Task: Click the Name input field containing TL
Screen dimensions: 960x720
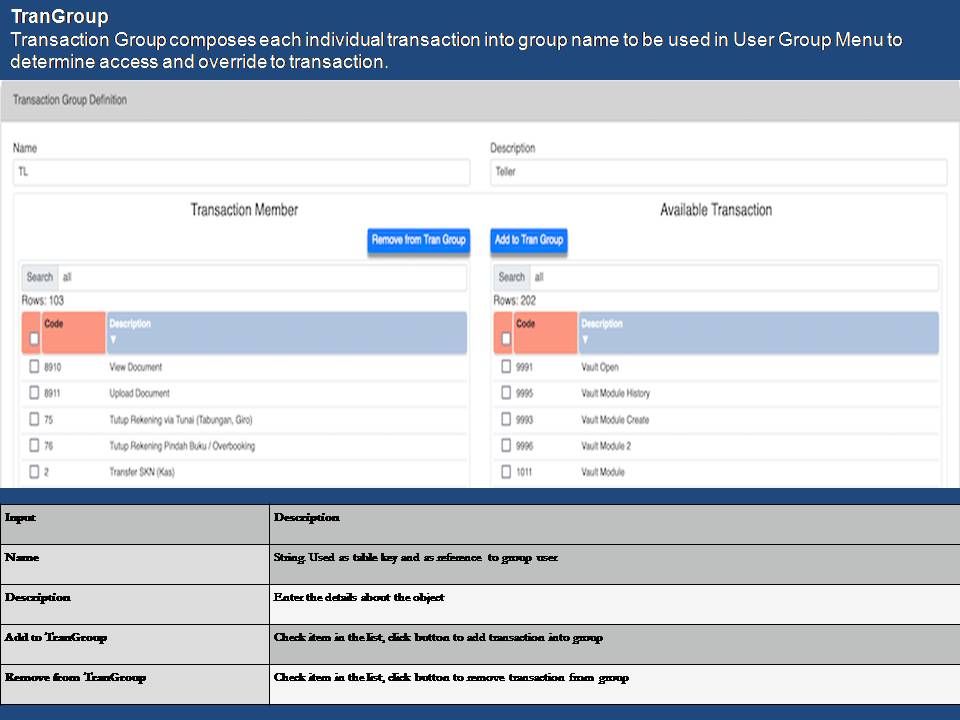Action: click(x=241, y=172)
